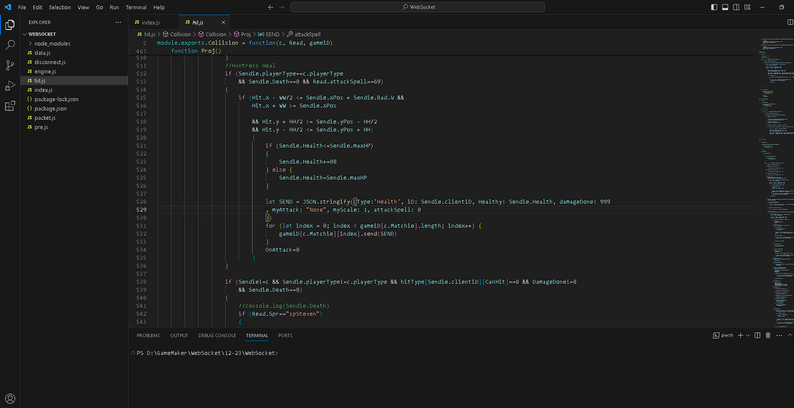Viewport: 794px width, 408px height.
Task: Open the Run and Debug view
Action: (x=10, y=86)
